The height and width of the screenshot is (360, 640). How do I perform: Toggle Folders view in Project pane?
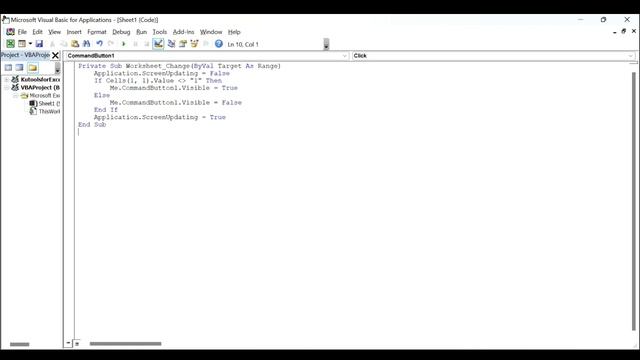tap(33, 67)
